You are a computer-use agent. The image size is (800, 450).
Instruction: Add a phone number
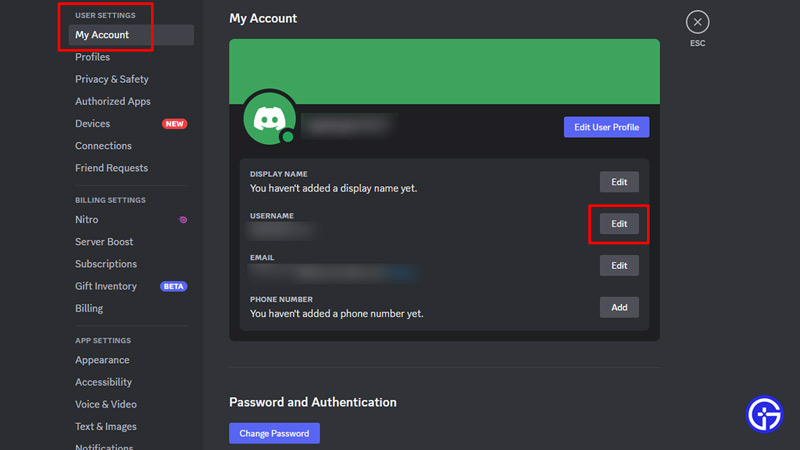pos(619,307)
